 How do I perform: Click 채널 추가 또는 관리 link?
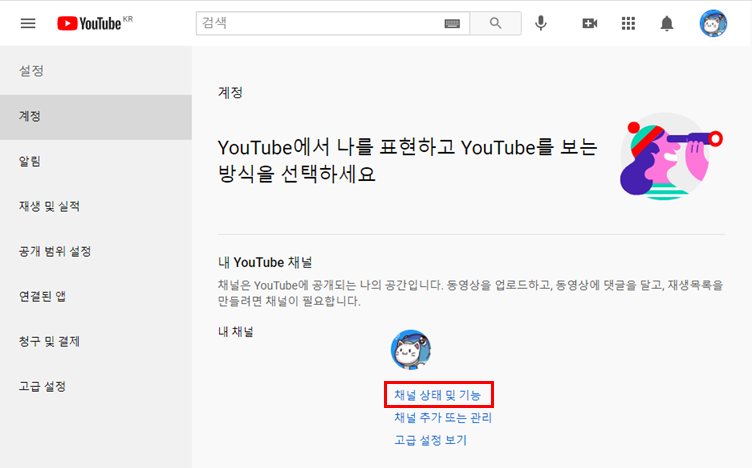443,418
